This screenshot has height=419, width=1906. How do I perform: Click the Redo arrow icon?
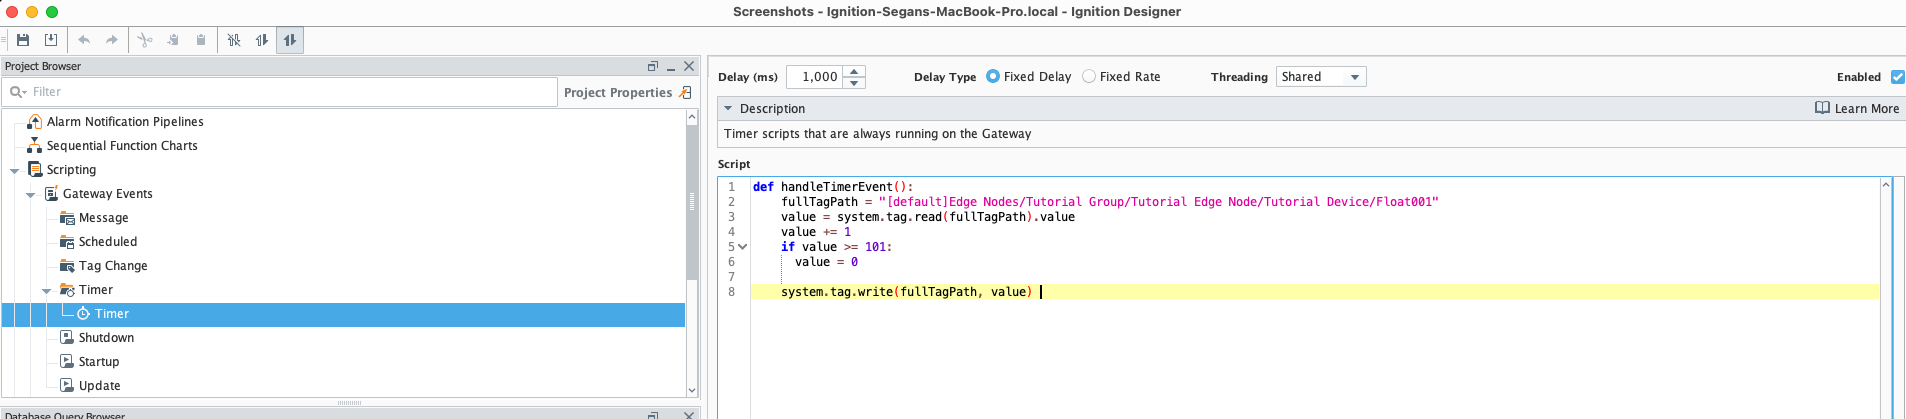point(112,40)
